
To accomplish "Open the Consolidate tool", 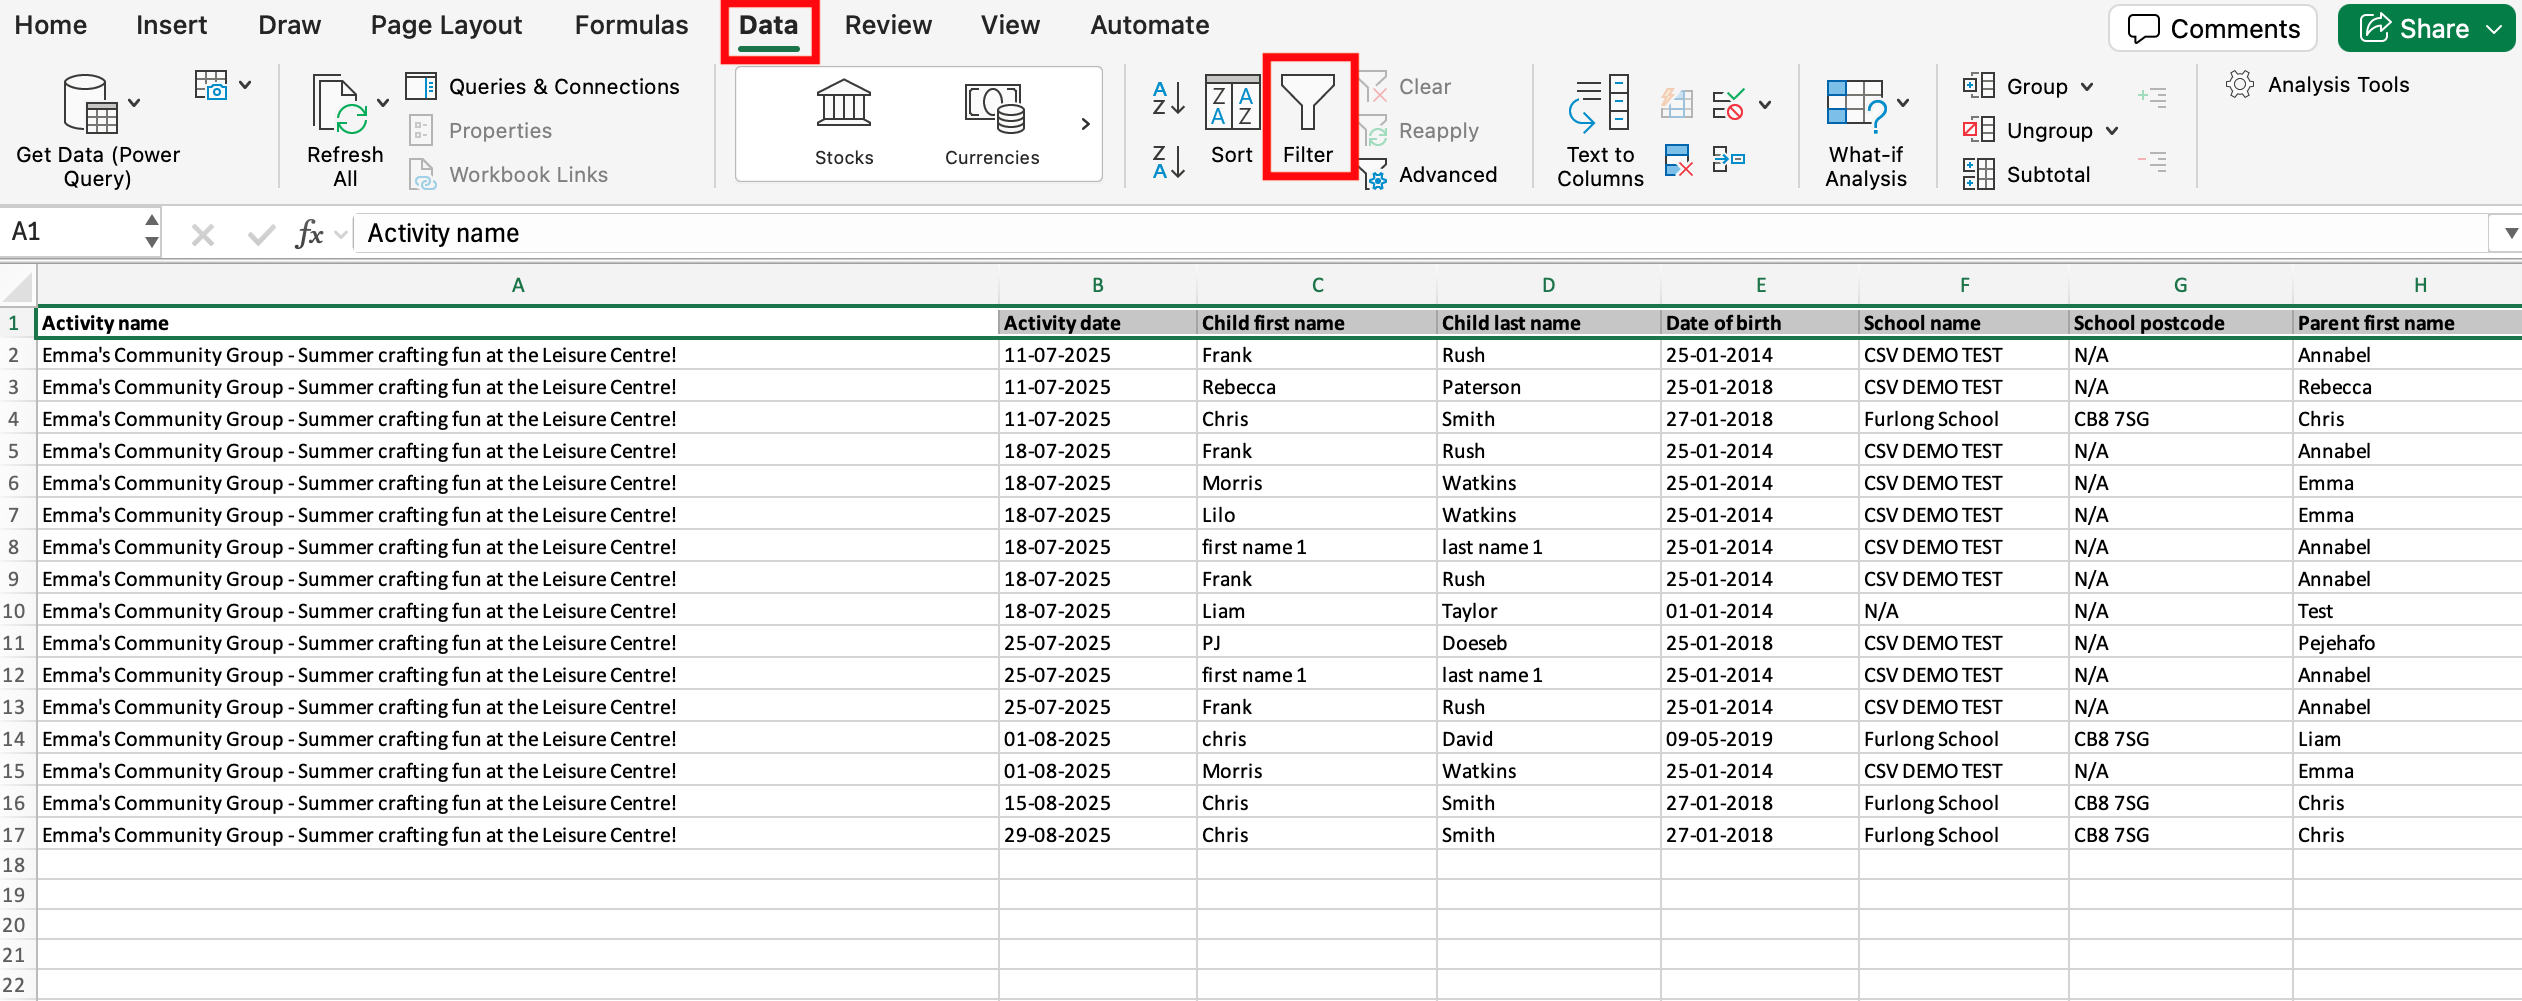I will click(1729, 160).
